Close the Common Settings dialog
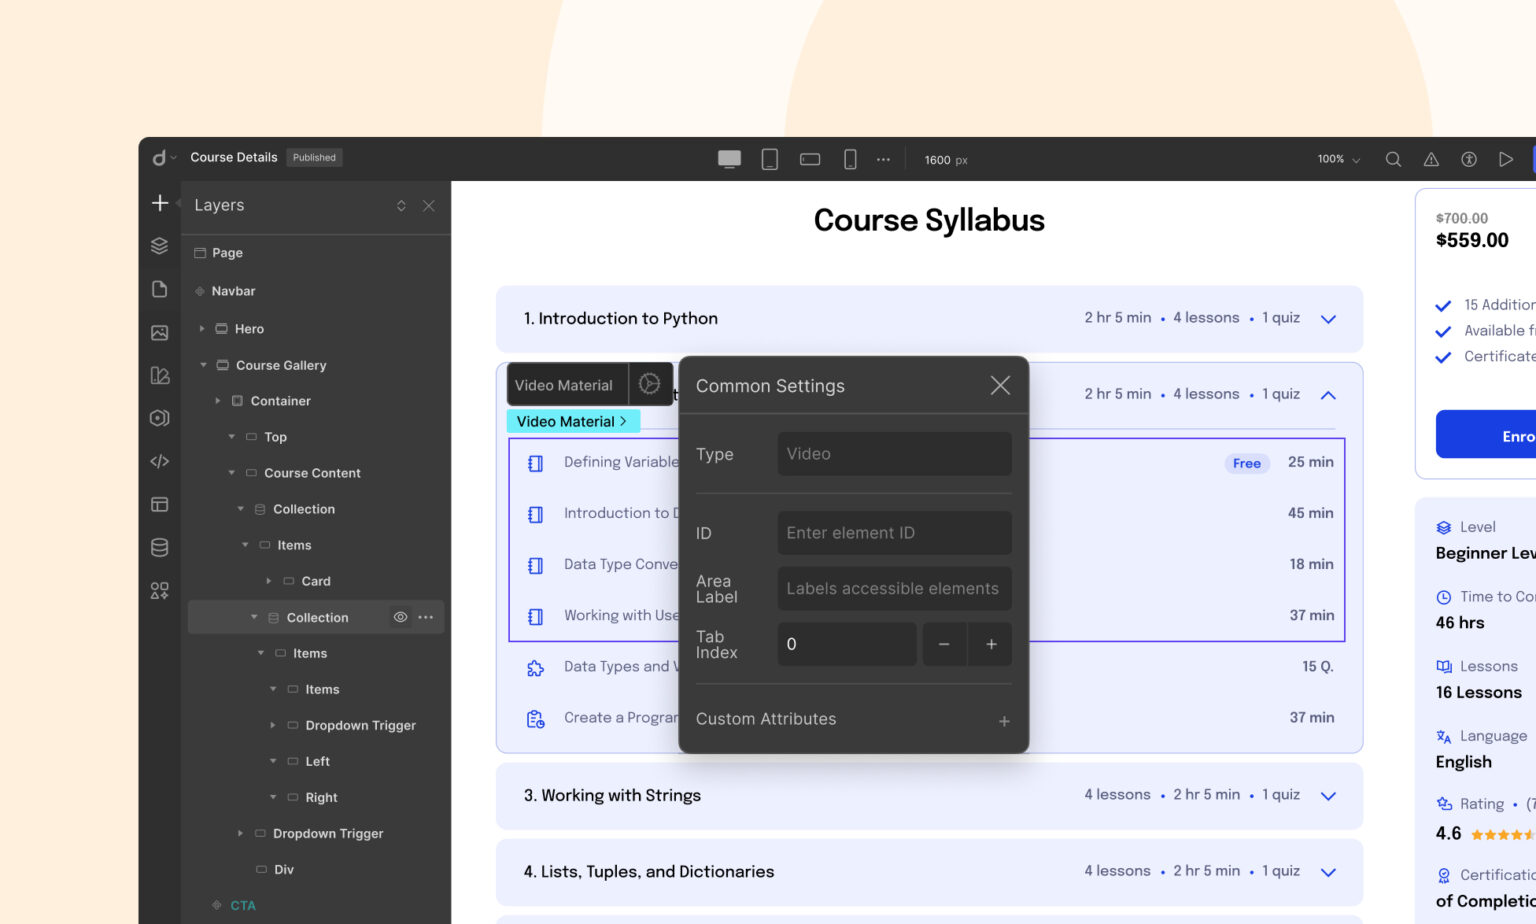The image size is (1536, 924). (1000, 386)
